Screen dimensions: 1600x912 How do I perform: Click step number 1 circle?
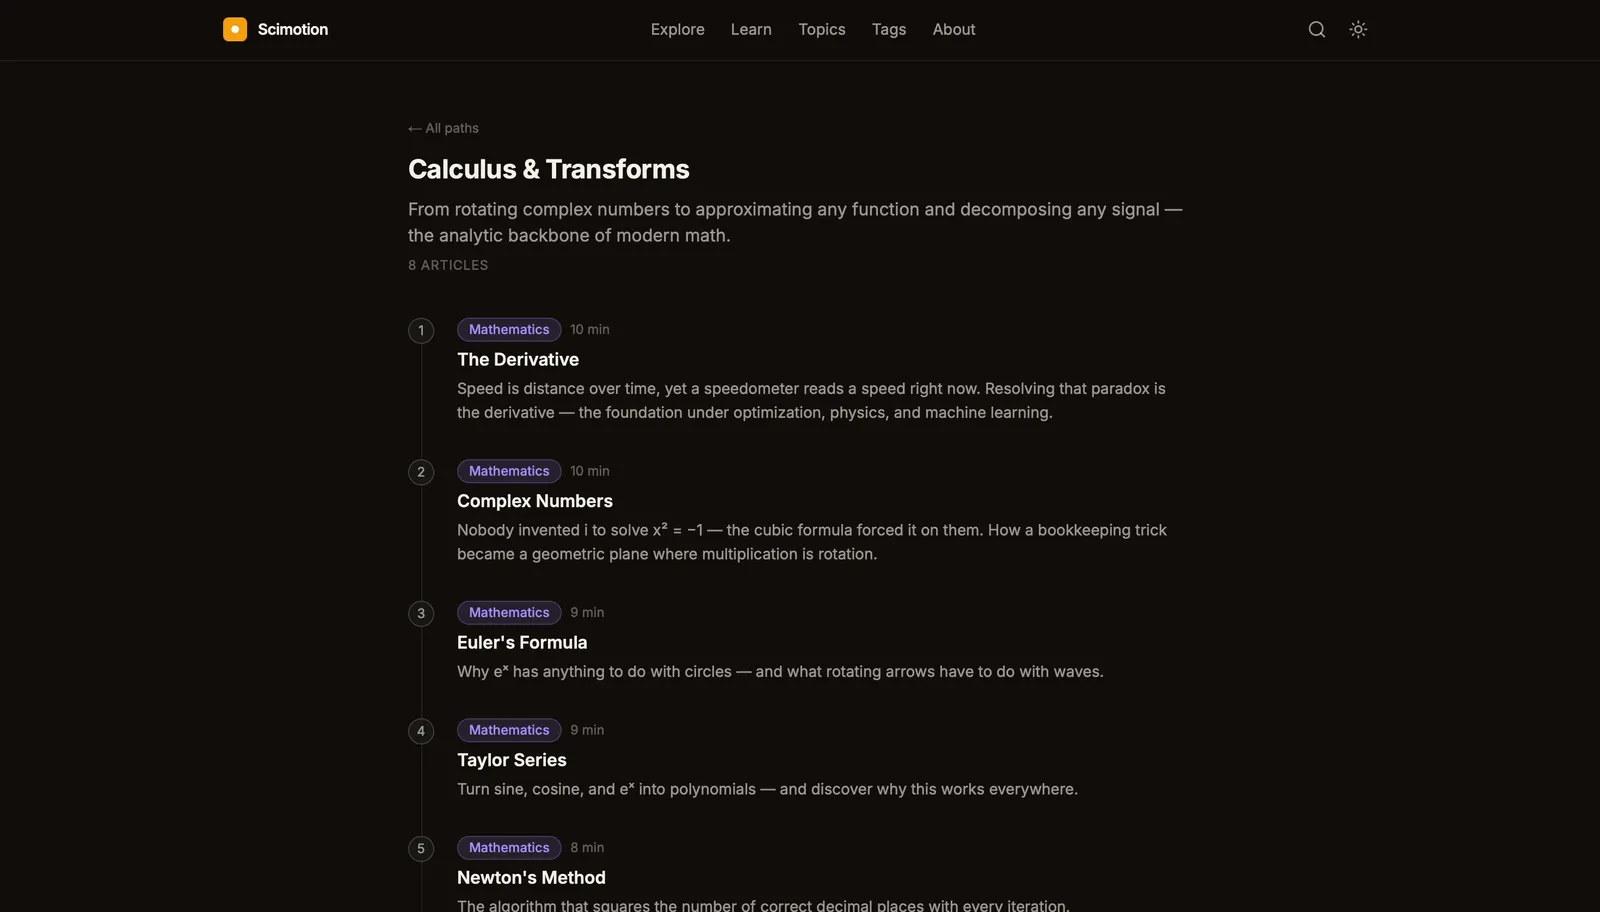point(421,330)
